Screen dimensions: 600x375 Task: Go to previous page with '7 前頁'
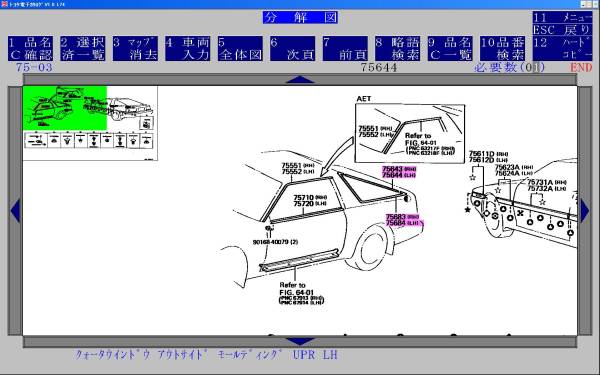[345, 49]
